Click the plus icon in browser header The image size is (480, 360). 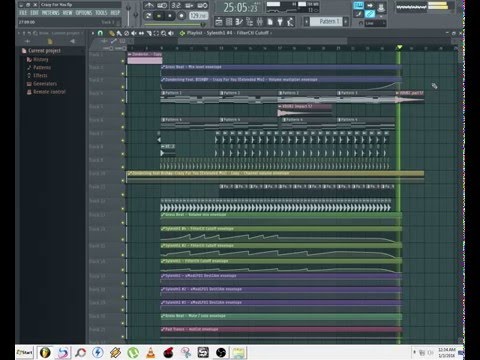coord(28,41)
